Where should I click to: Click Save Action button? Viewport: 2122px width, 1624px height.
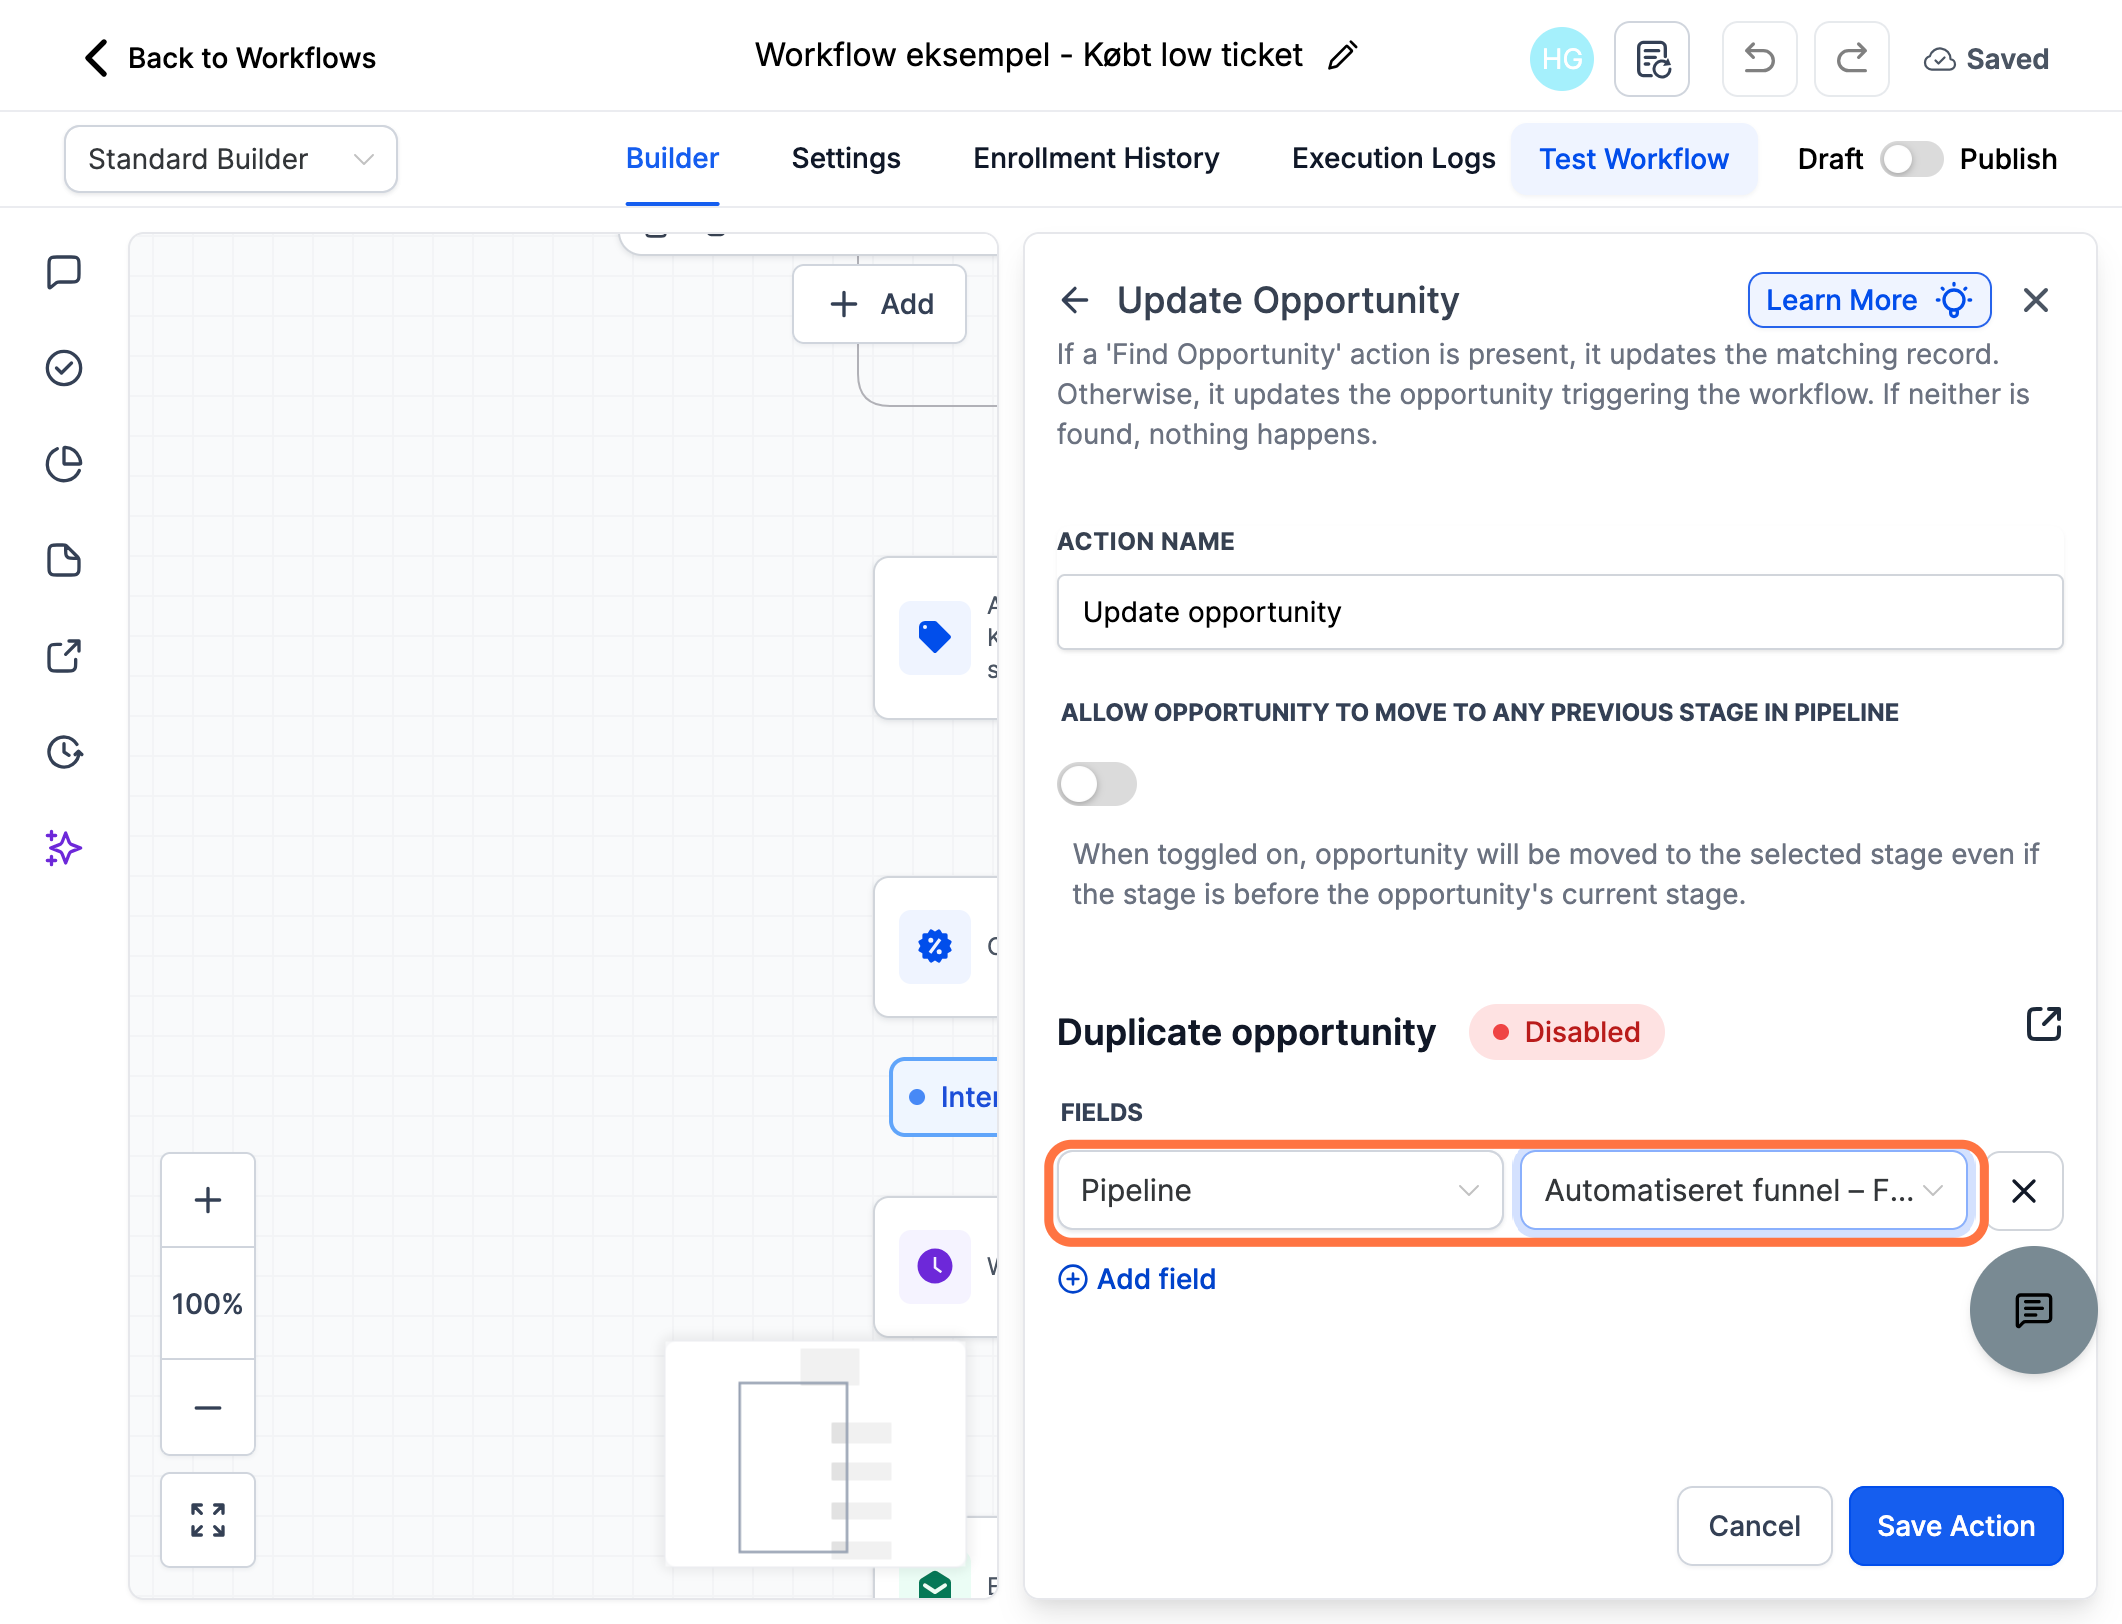1956,1526
